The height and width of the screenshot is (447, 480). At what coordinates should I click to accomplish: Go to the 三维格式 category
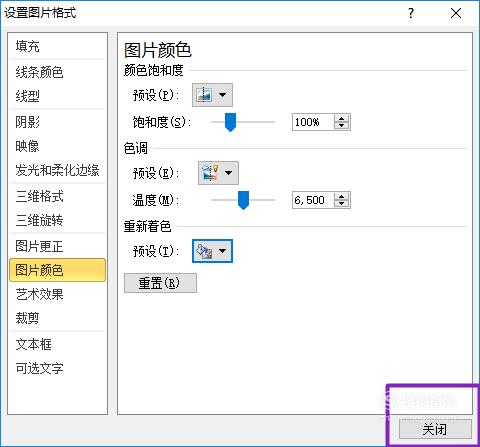[x=57, y=196]
